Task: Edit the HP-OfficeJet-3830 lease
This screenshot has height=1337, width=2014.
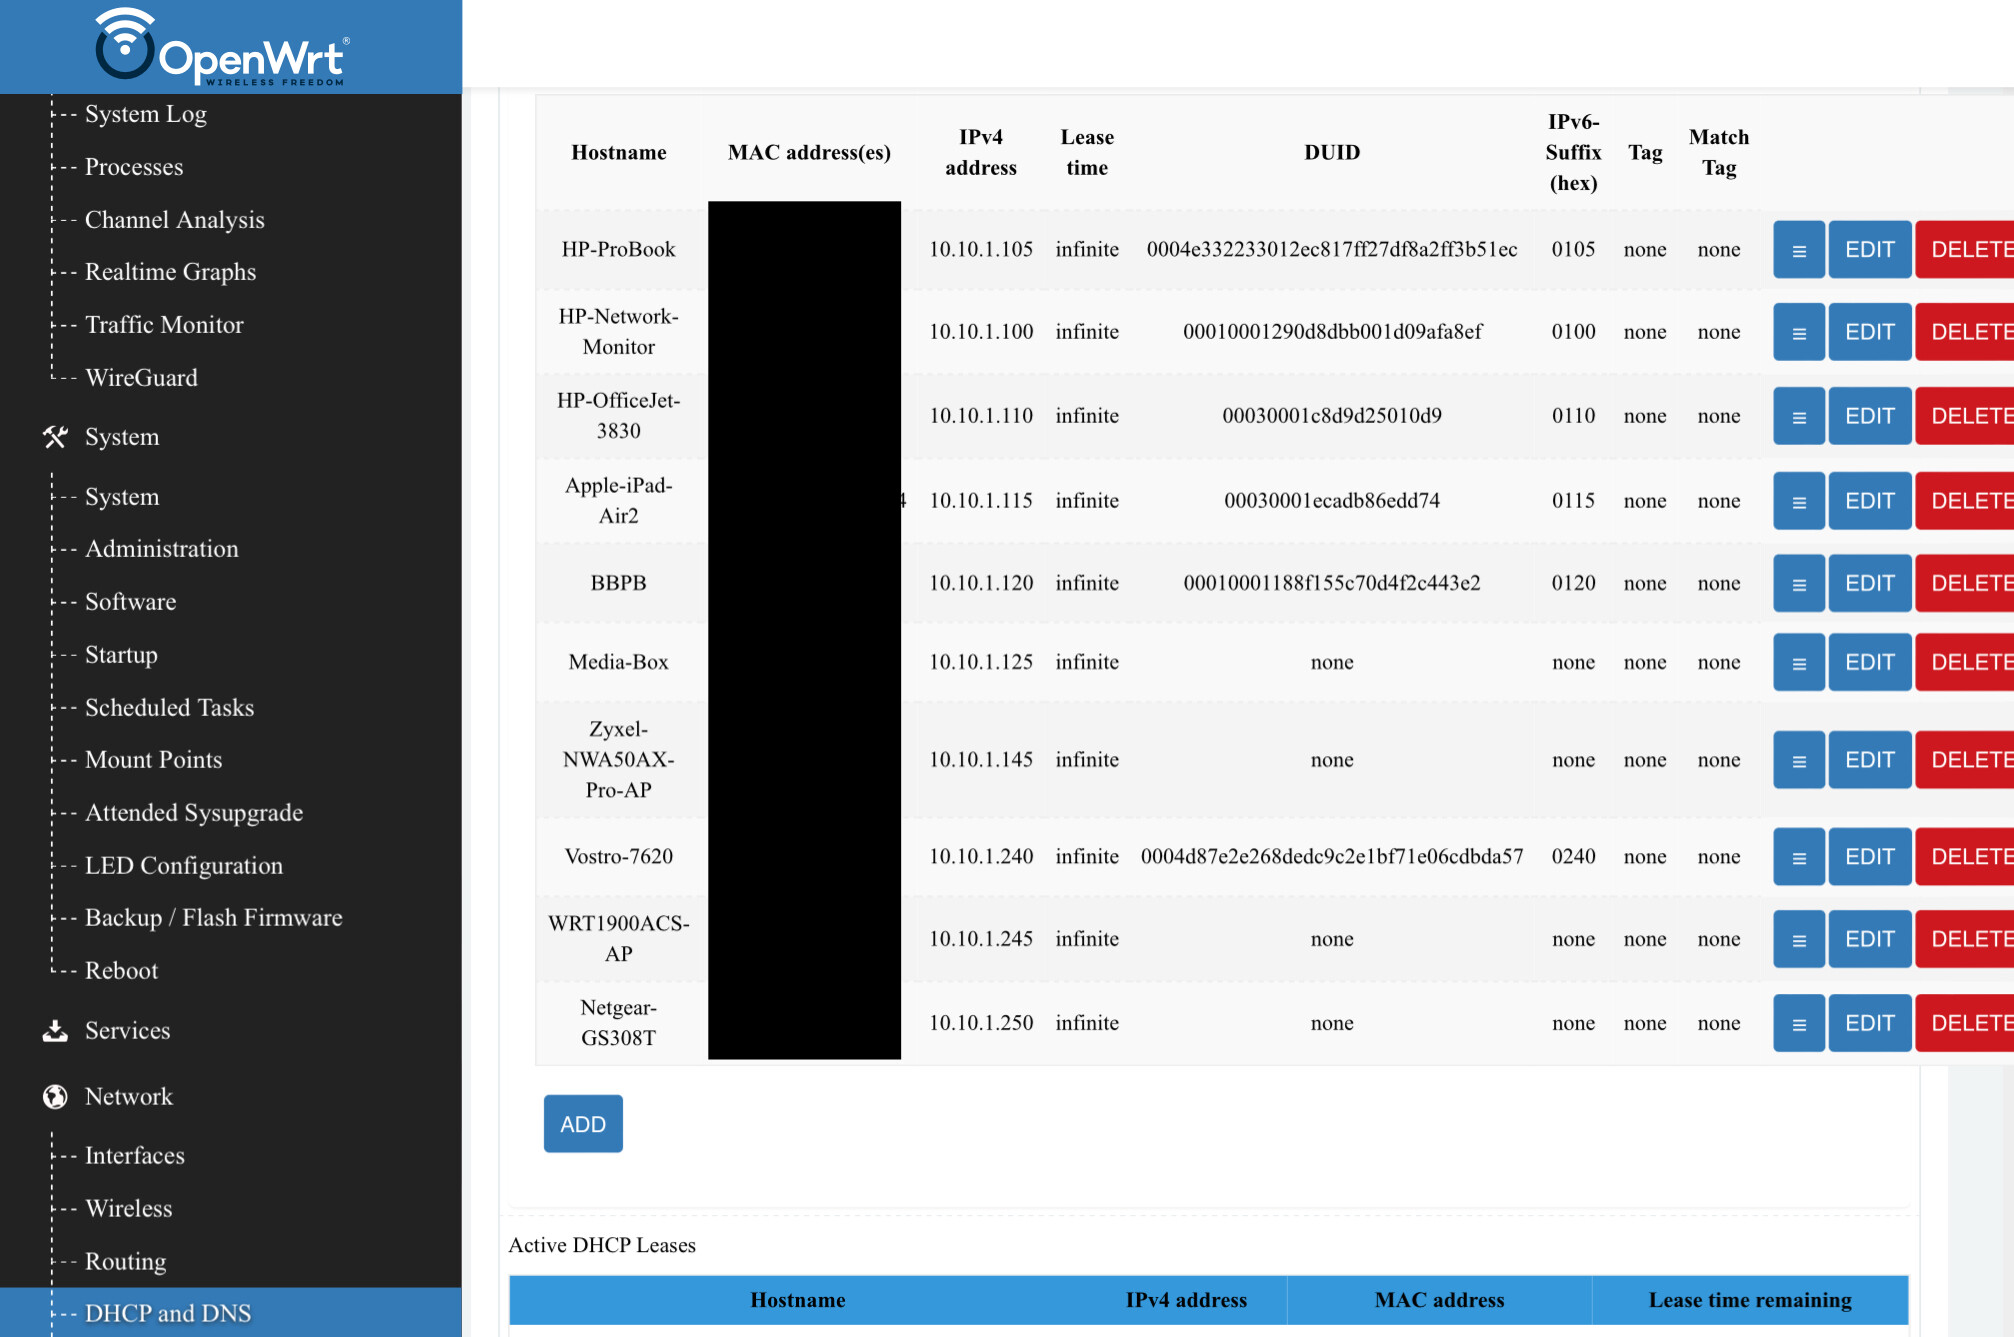Action: 1870,416
